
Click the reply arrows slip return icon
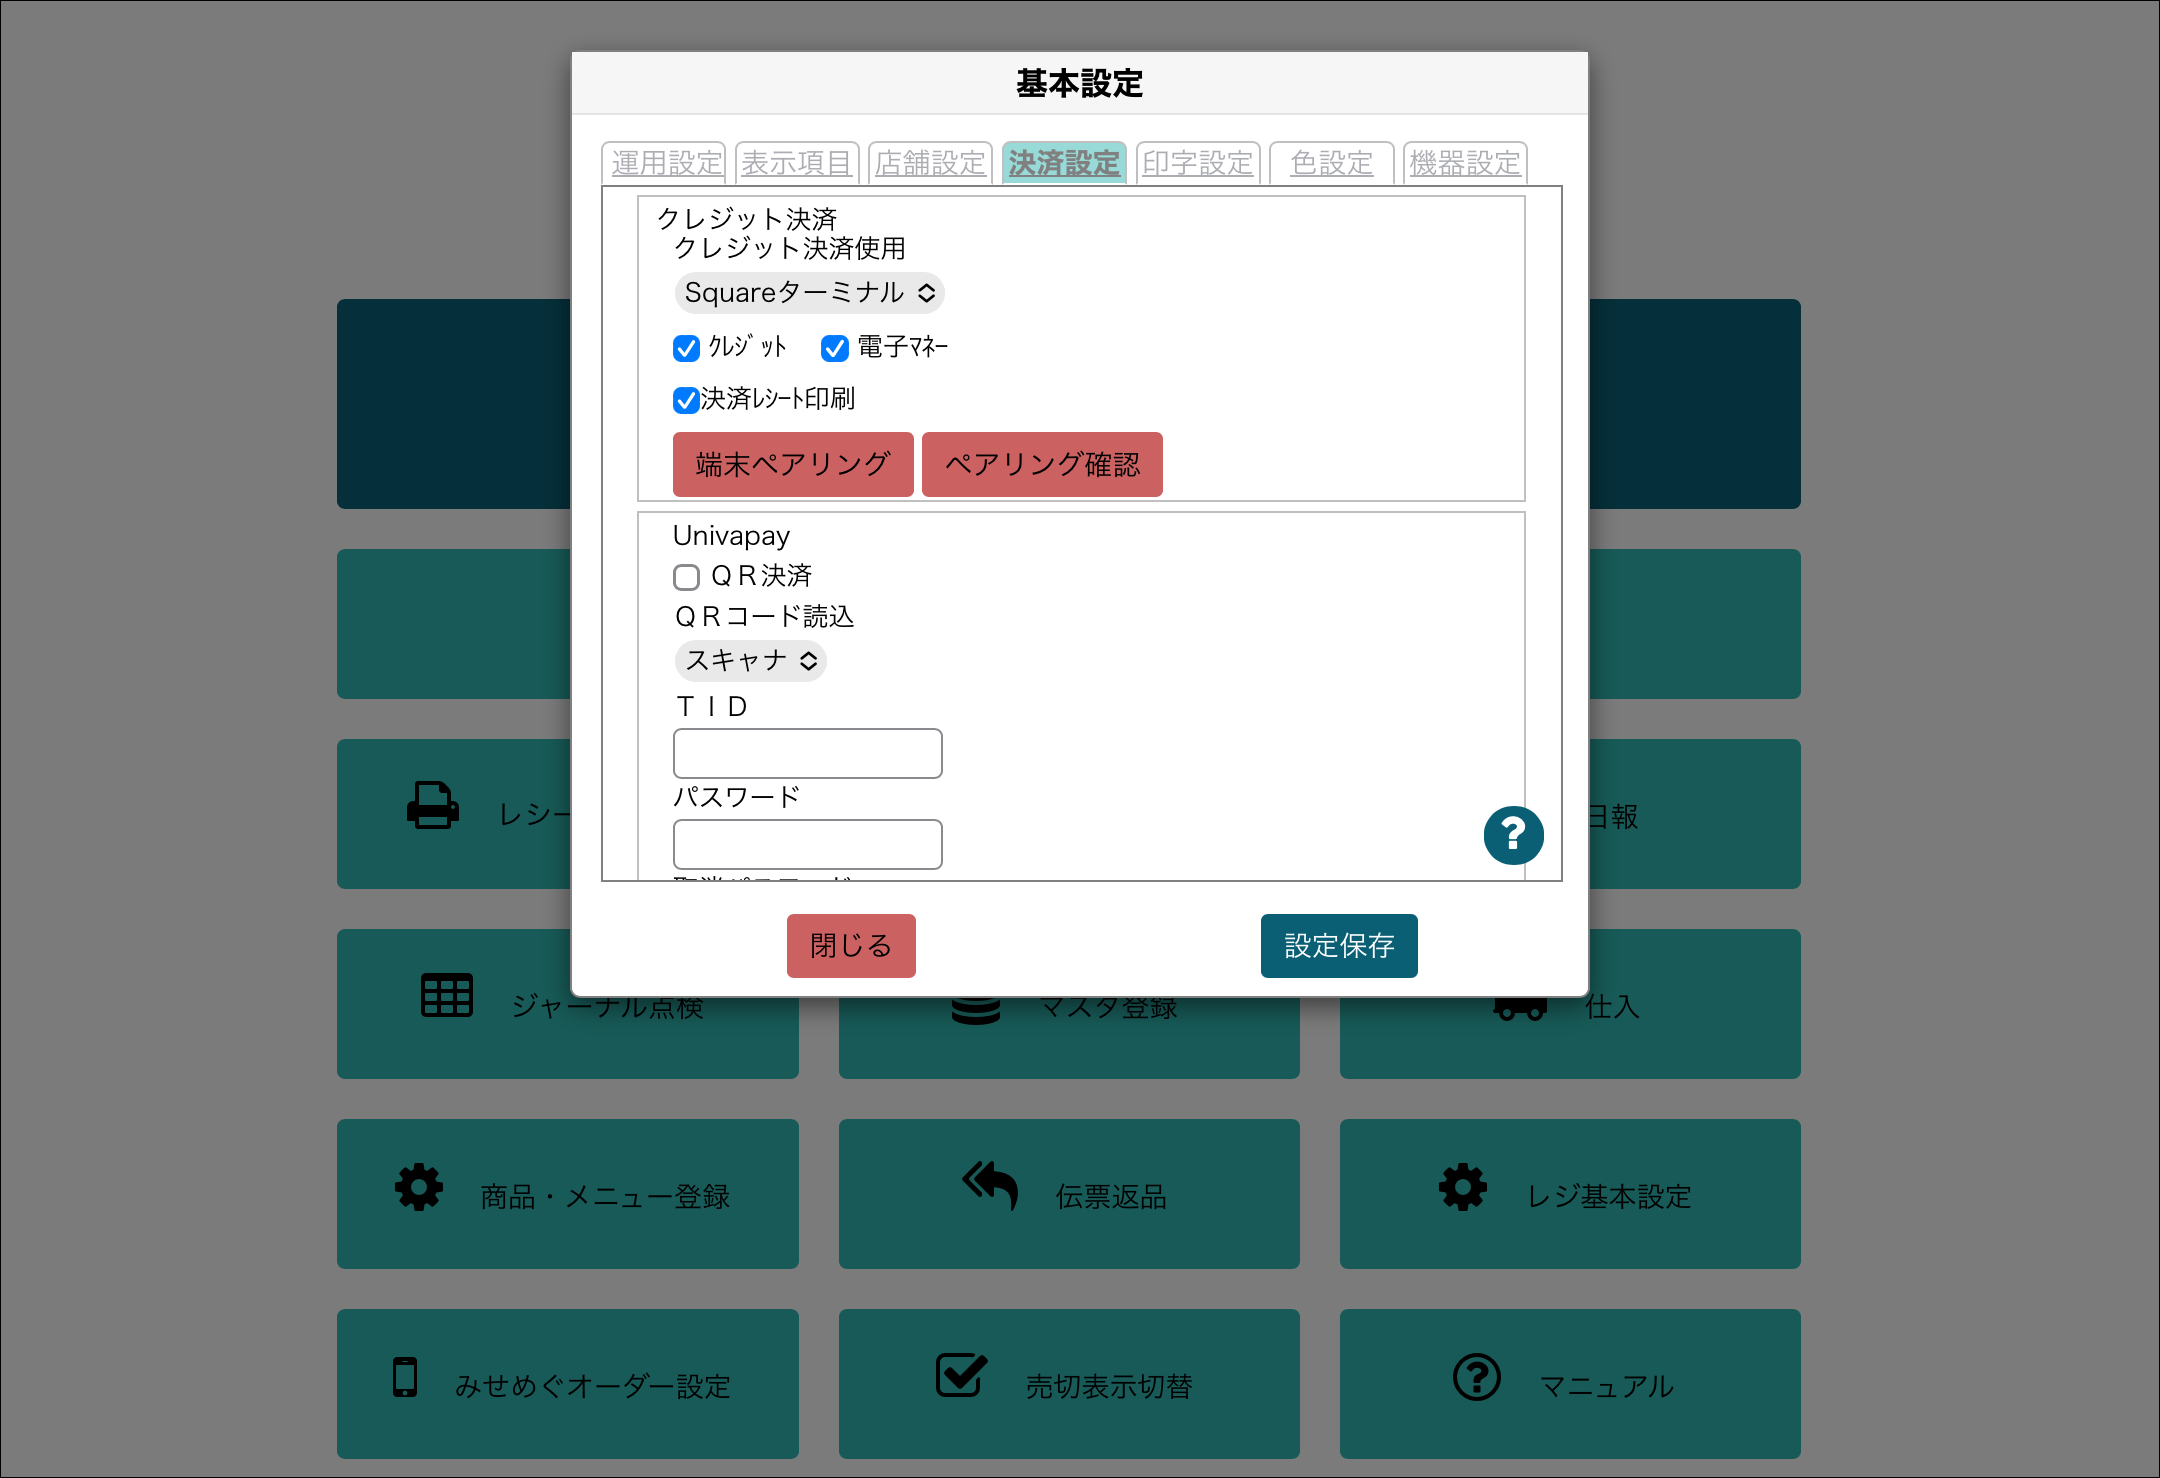990,1185
